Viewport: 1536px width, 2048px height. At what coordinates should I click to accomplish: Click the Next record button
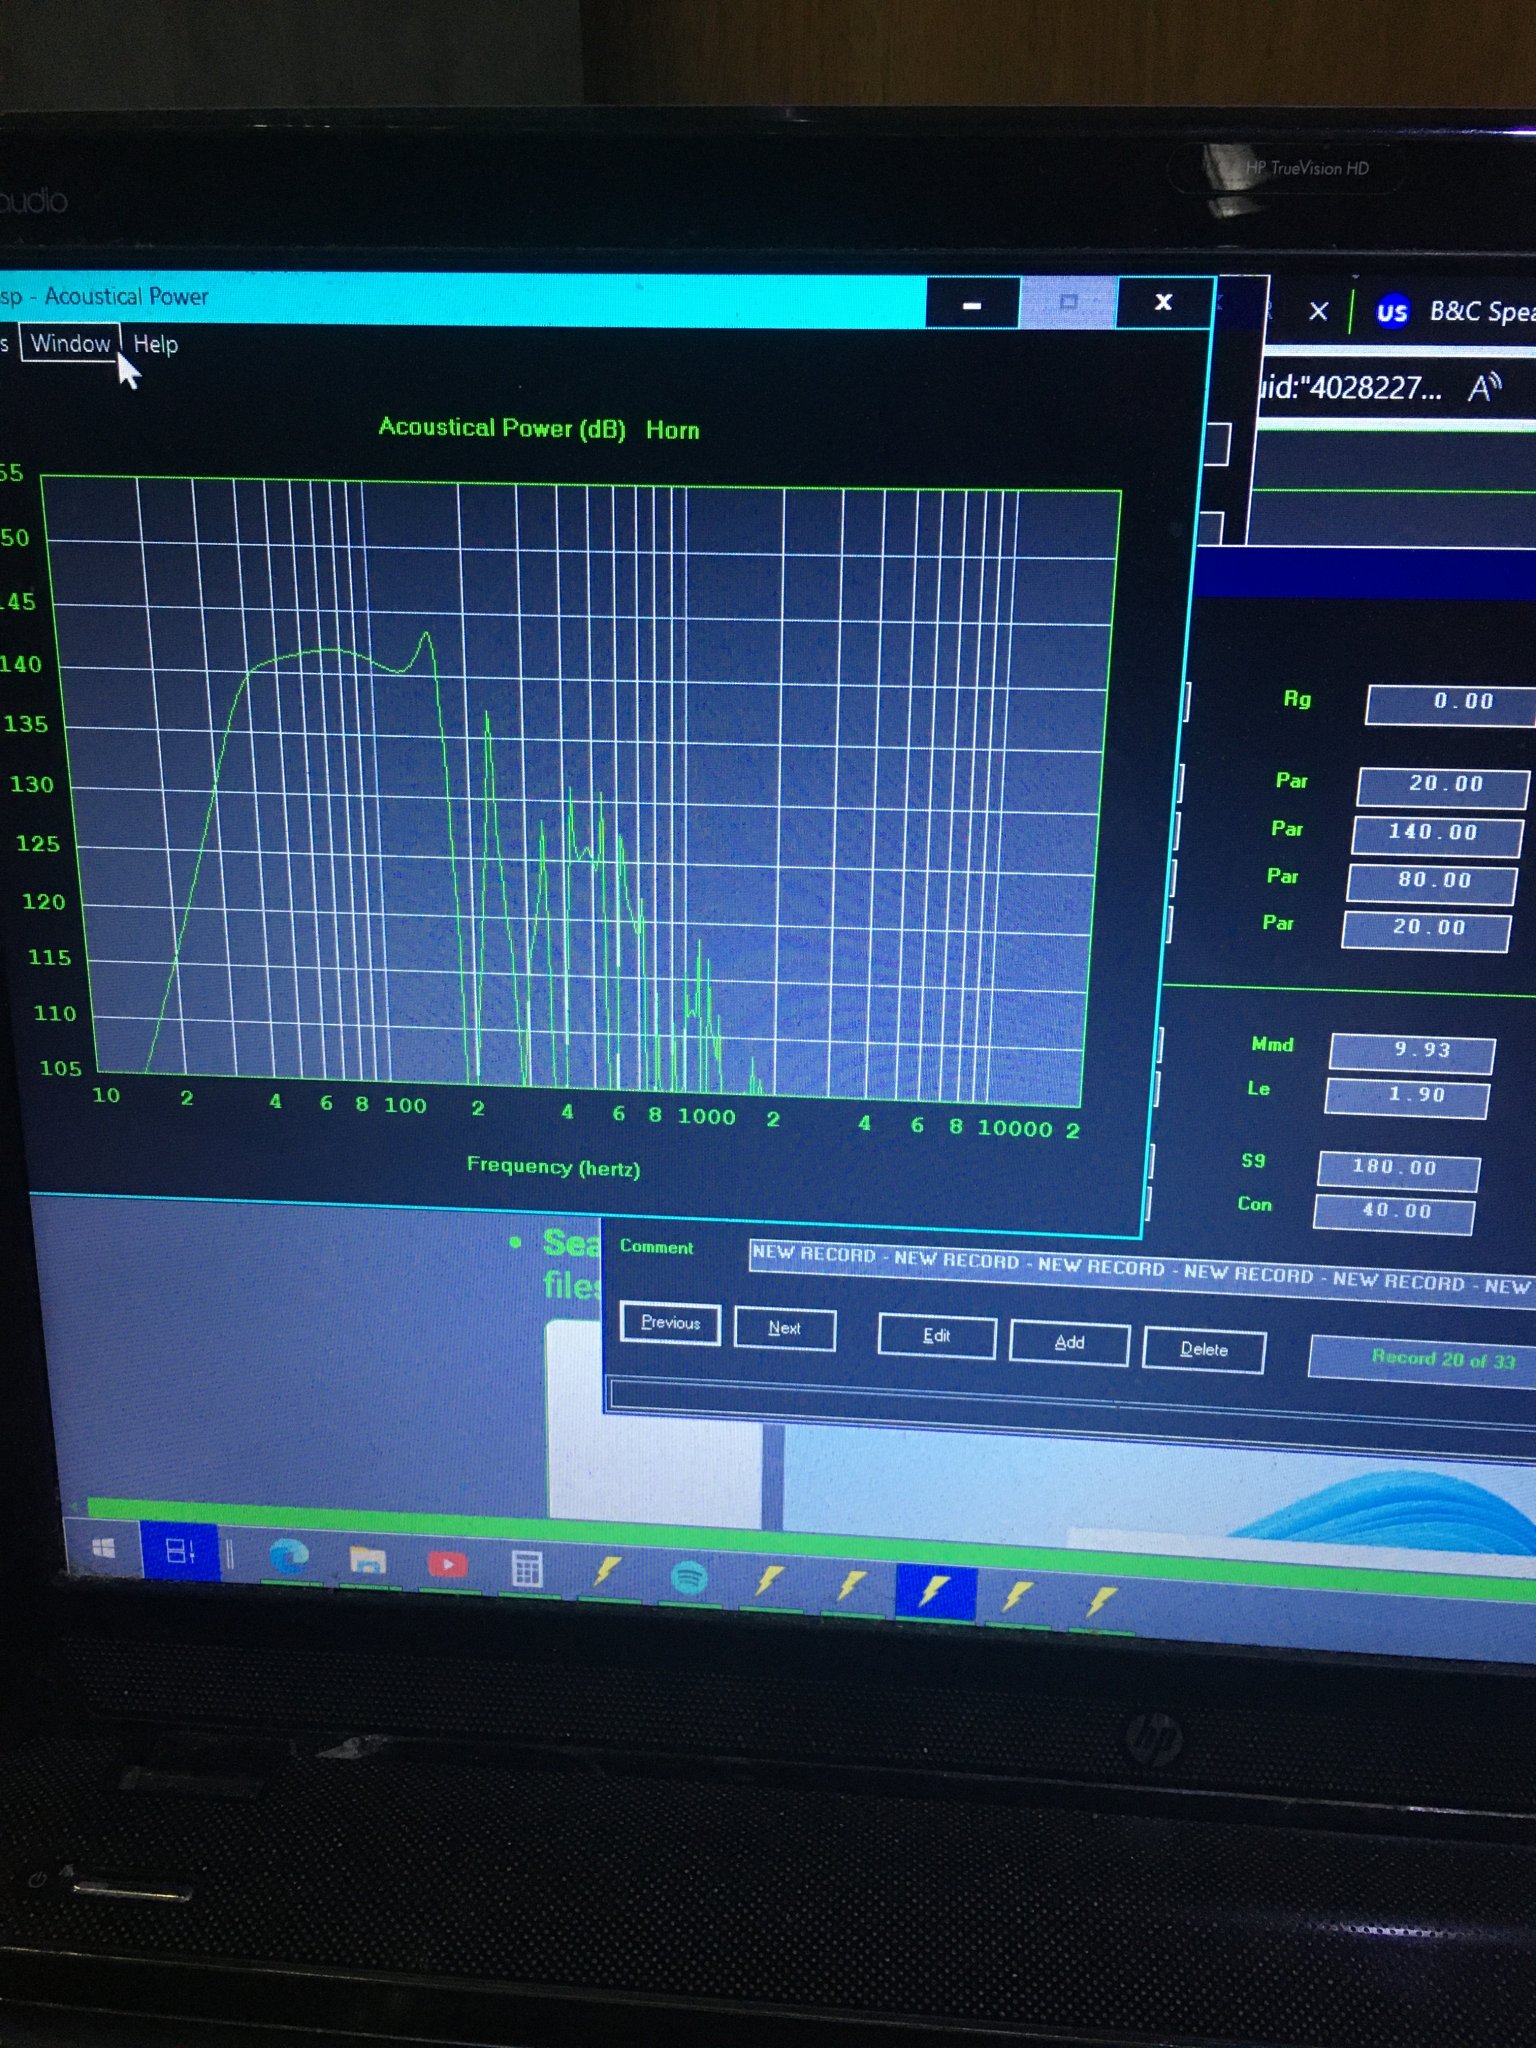[x=785, y=1329]
